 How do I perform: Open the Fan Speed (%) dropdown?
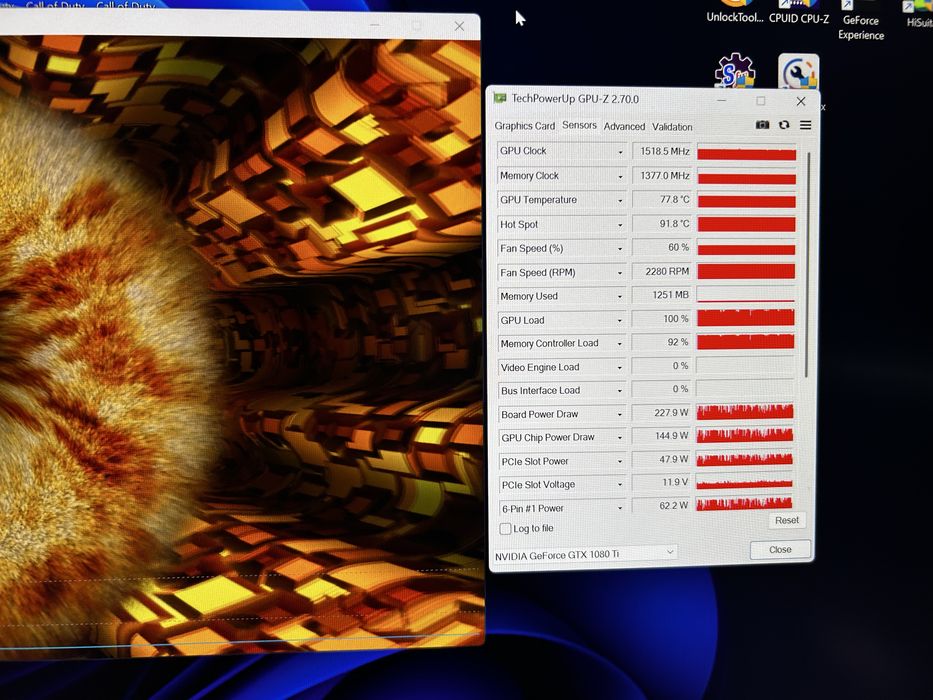(x=620, y=249)
